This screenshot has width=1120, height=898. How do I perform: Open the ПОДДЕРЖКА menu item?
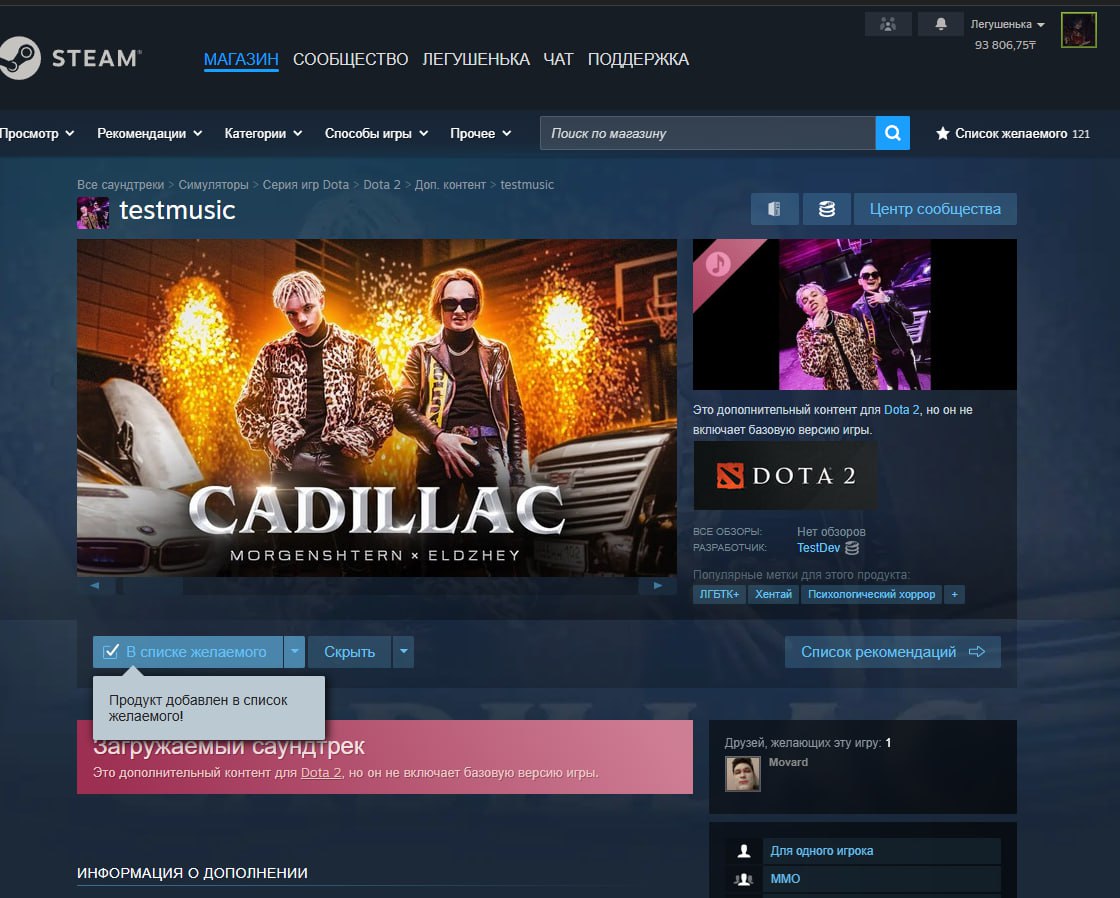coord(638,59)
